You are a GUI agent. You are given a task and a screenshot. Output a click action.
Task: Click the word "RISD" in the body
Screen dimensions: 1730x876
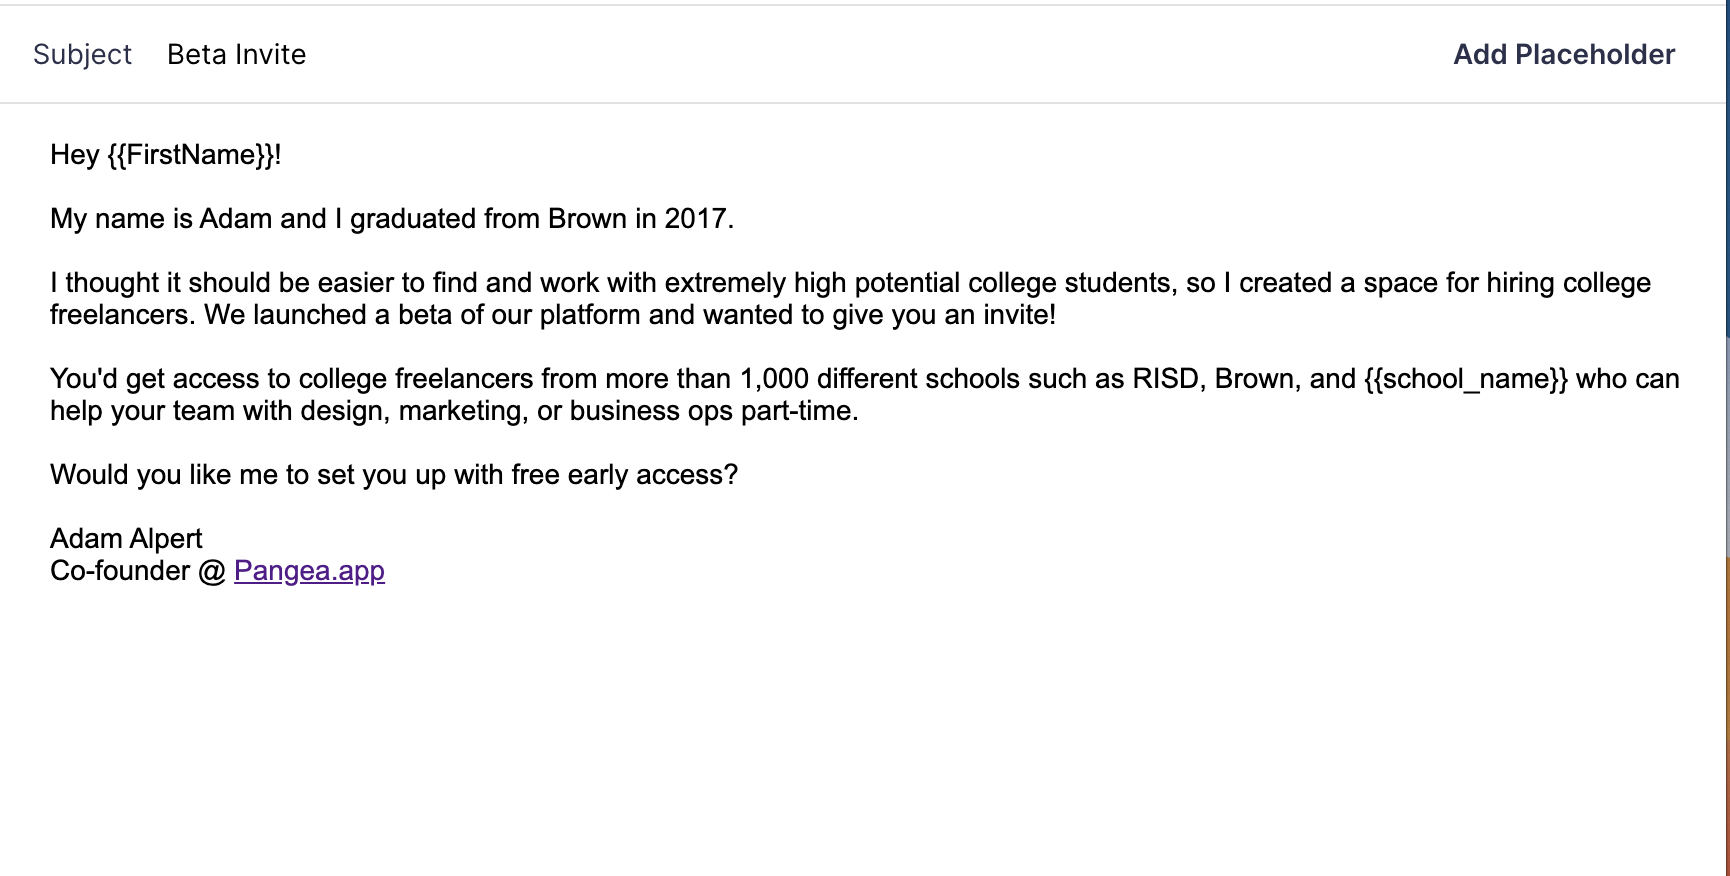click(x=1165, y=379)
